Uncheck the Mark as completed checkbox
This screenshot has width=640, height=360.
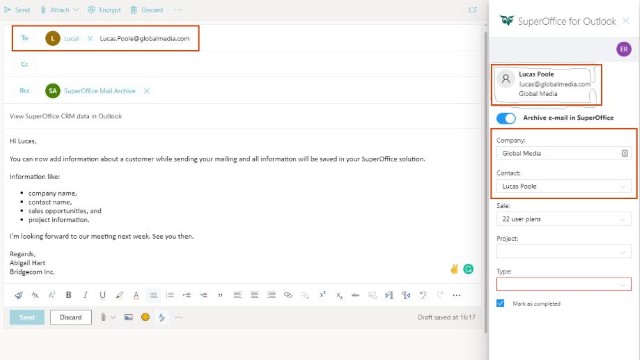500,303
